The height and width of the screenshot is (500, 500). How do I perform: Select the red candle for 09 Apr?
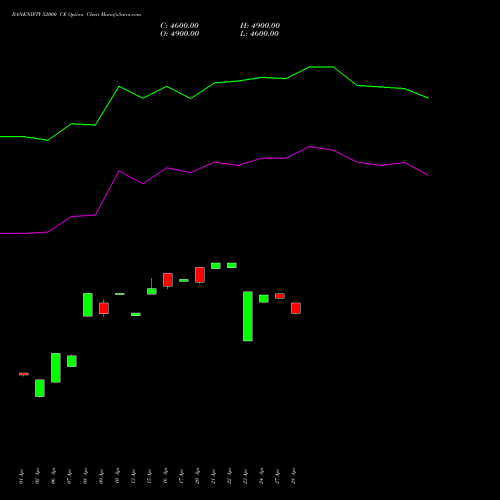point(104,308)
